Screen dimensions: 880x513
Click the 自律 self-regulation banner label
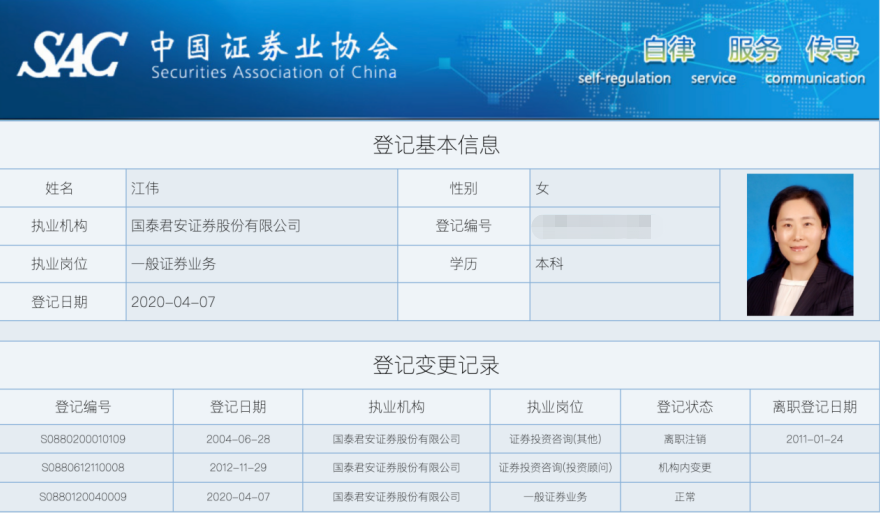point(625,61)
